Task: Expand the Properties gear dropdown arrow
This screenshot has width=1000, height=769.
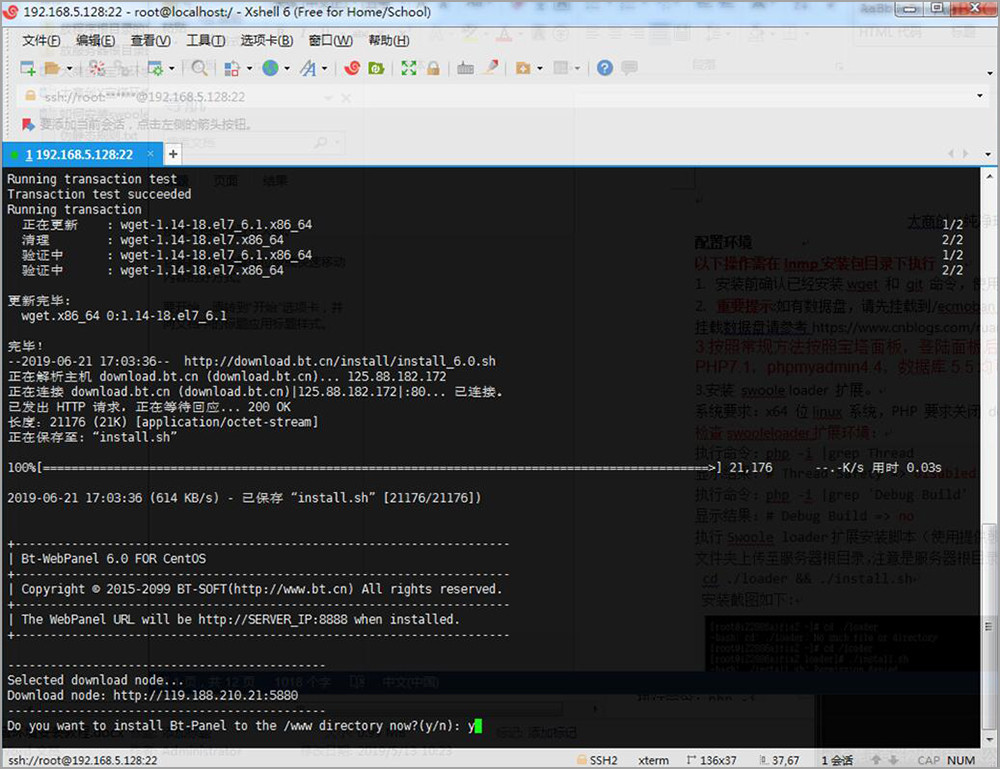Action: [172, 68]
